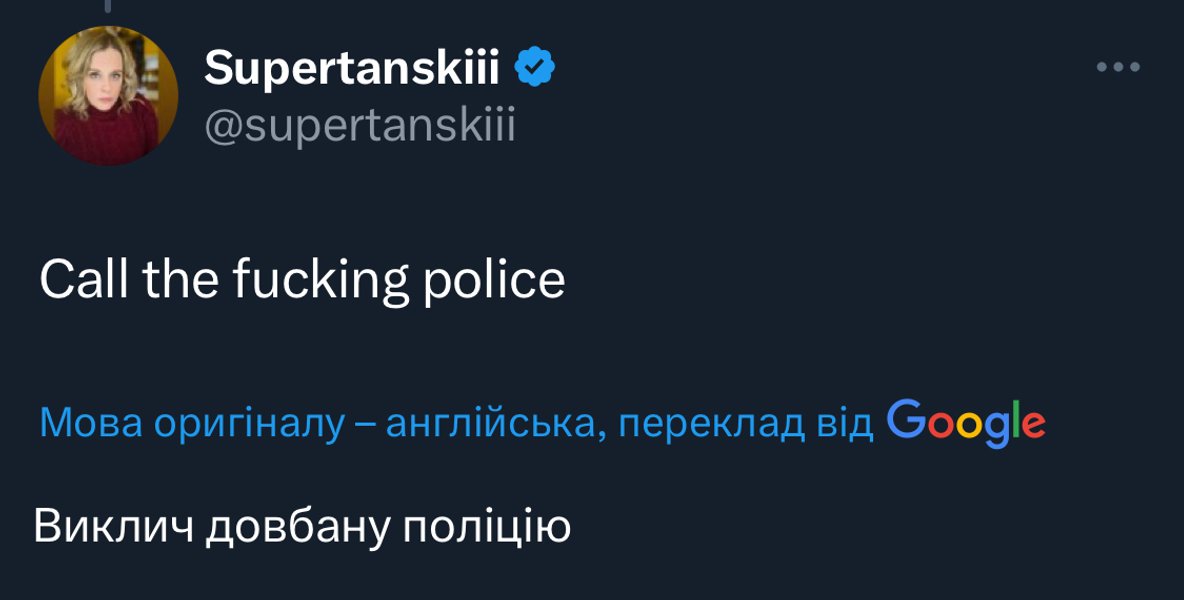Click the word "Call" starting the tweet
Image resolution: width=1184 pixels, height=600 pixels.
(x=84, y=280)
